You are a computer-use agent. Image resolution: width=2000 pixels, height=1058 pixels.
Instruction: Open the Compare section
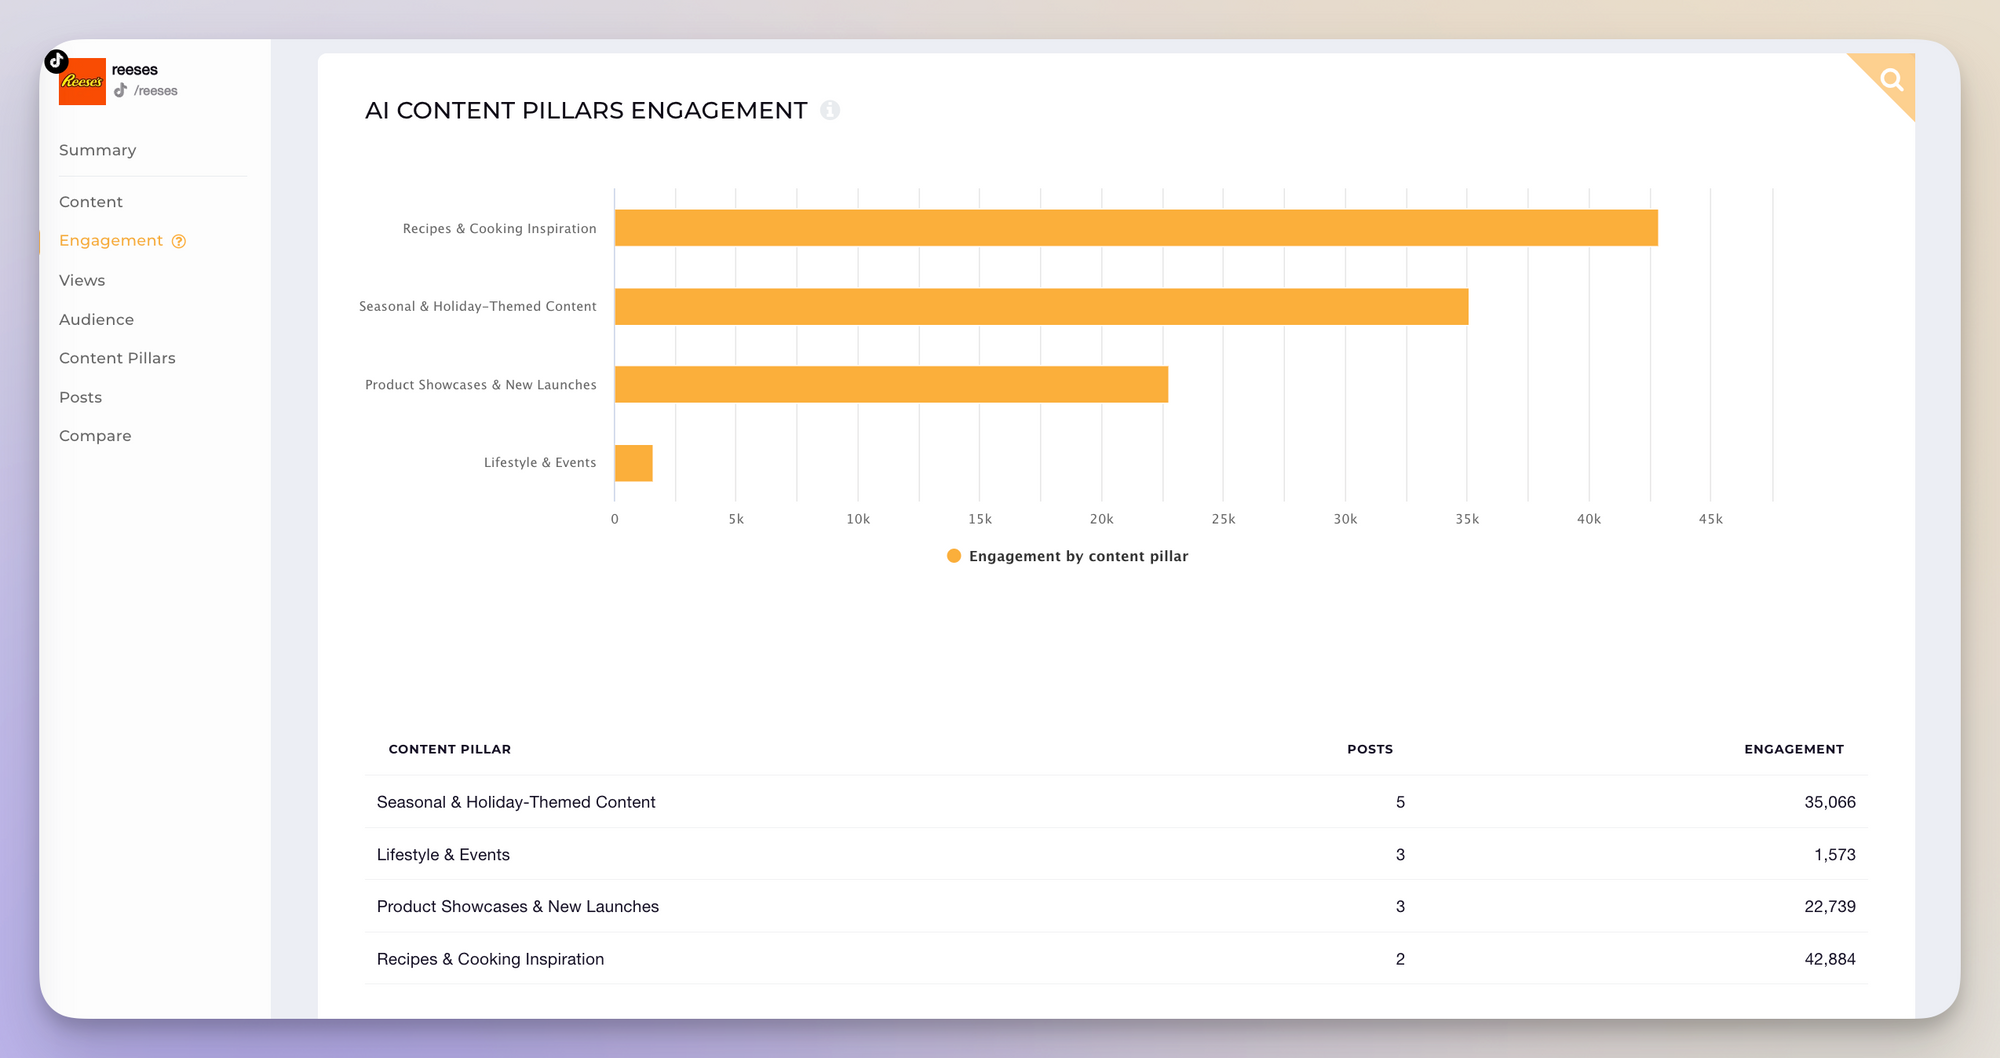[95, 436]
